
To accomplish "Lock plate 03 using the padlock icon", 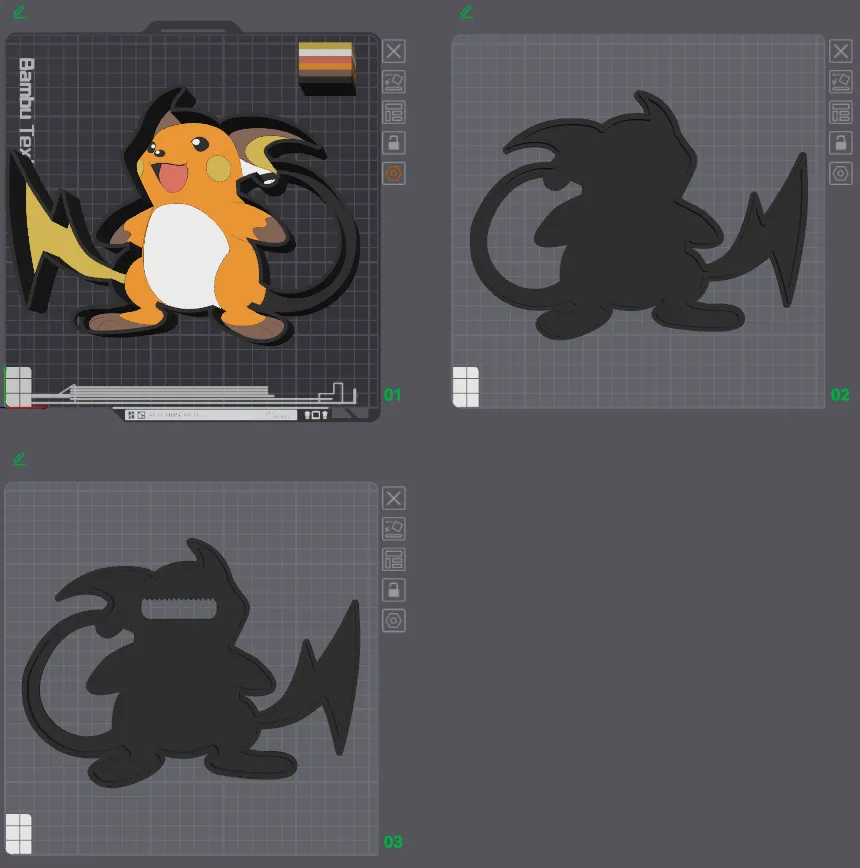I will (394, 590).
